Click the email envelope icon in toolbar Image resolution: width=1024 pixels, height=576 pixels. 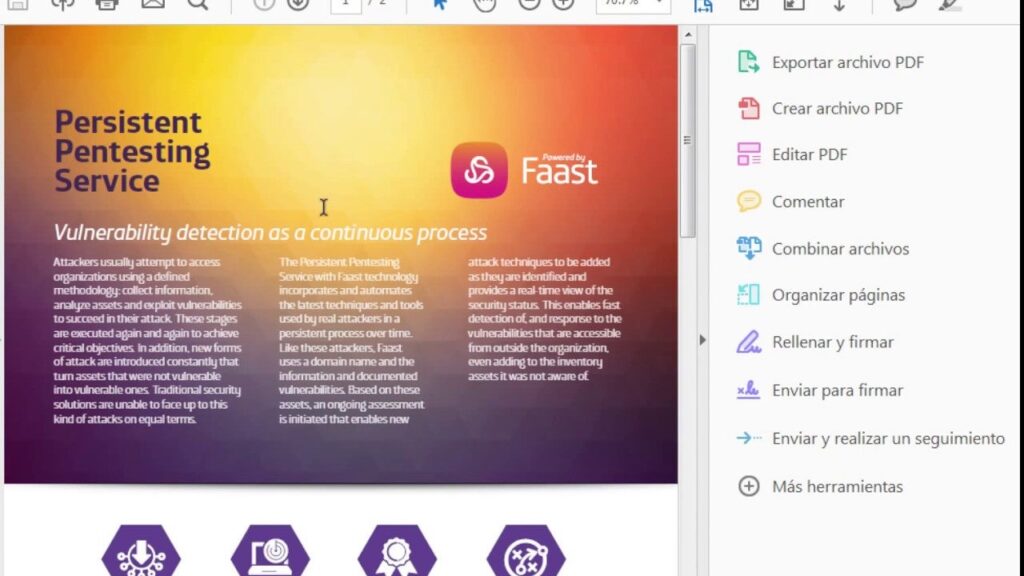pyautogui.click(x=152, y=4)
